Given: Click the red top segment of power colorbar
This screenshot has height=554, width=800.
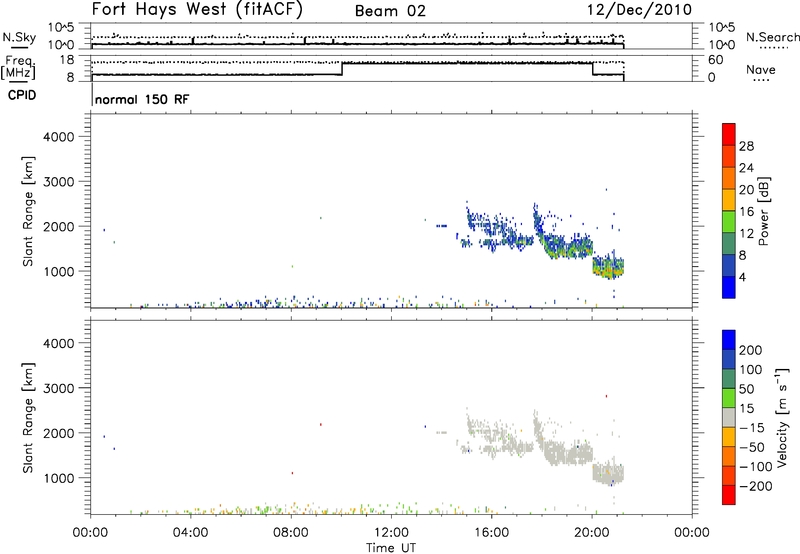Looking at the screenshot, I should coord(729,134).
